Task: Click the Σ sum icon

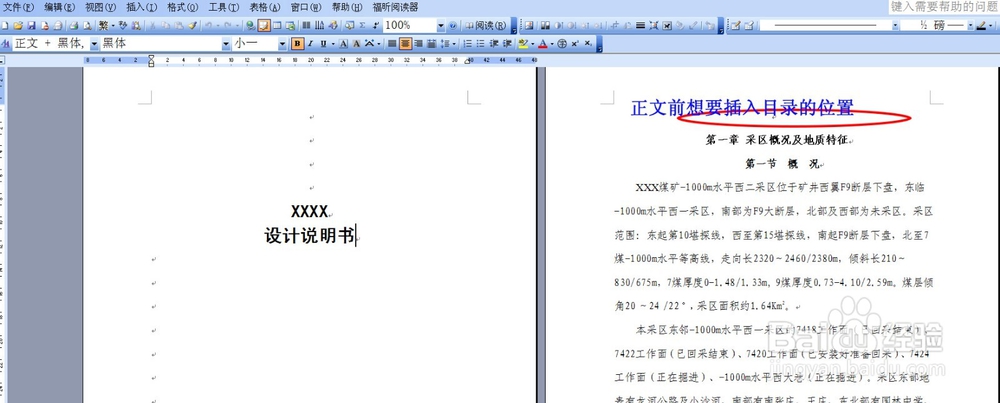Action: [362, 26]
